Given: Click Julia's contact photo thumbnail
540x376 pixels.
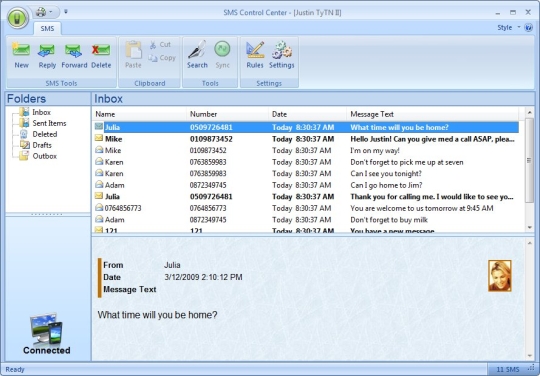Looking at the screenshot, I should pos(500,276).
